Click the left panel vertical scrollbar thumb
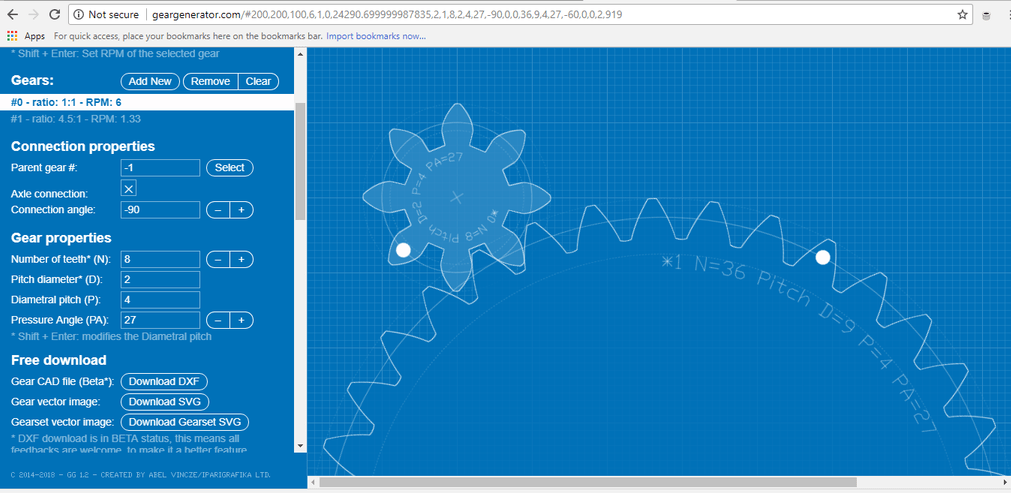 pos(300,161)
